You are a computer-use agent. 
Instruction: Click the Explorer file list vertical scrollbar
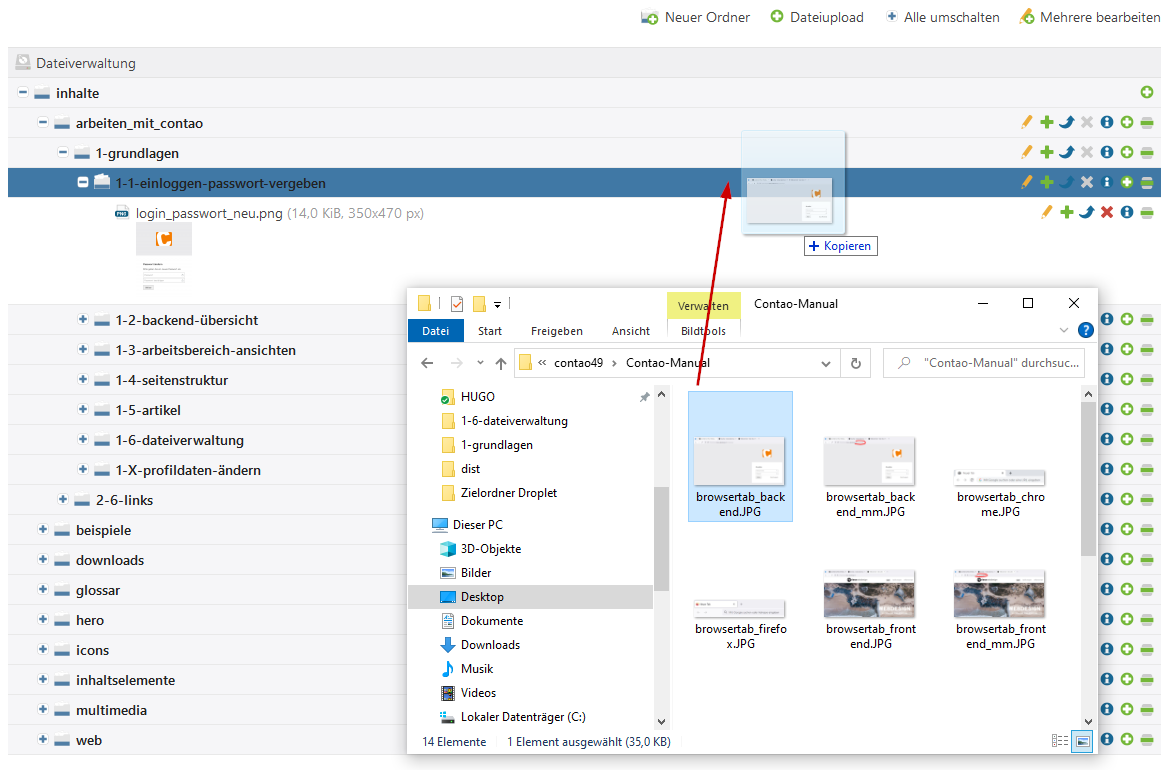pos(1088,480)
